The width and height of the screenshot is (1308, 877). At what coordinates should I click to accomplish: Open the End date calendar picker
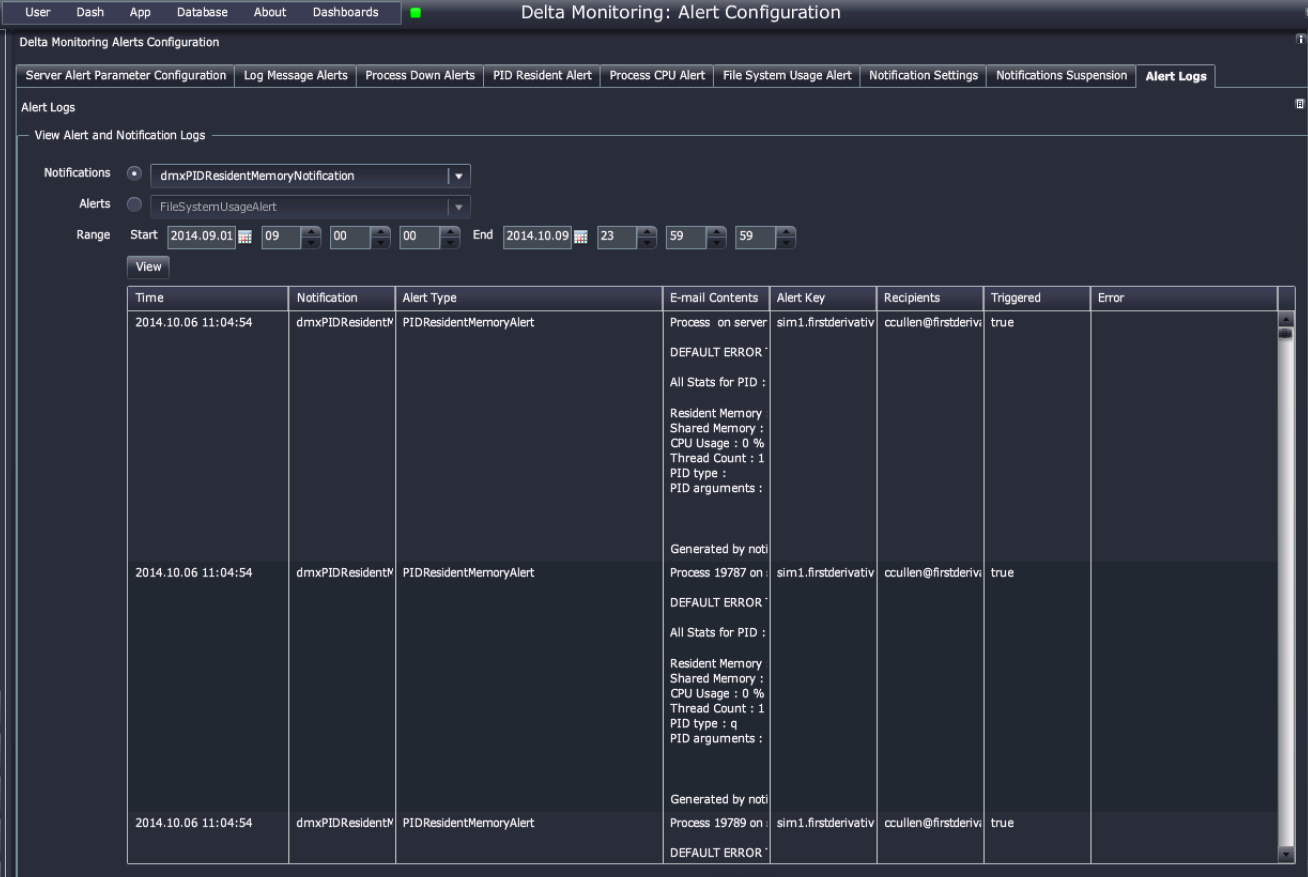click(580, 238)
